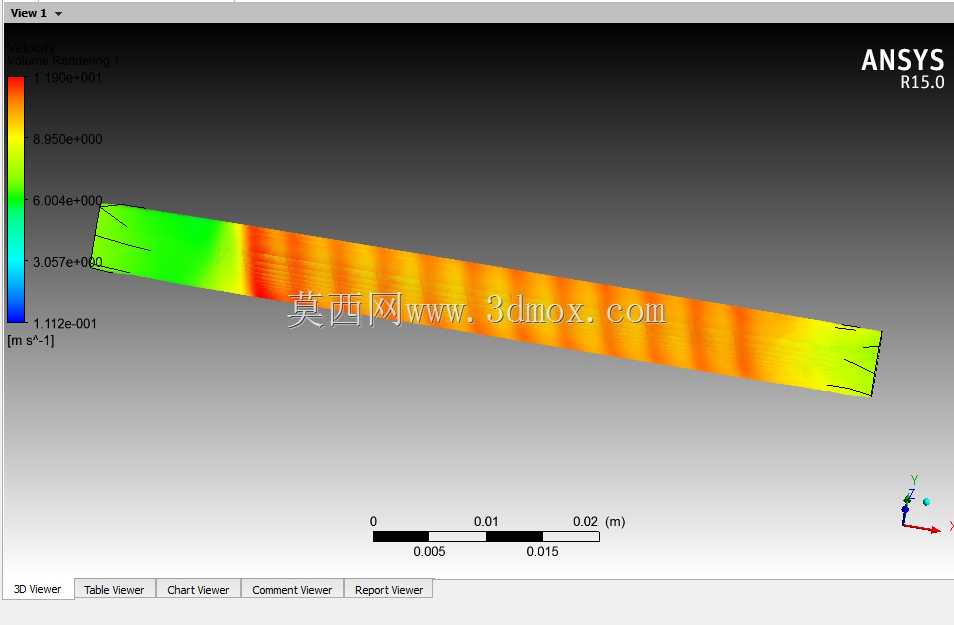Click the ANSYS R15.0 logo

pyautogui.click(x=903, y=68)
